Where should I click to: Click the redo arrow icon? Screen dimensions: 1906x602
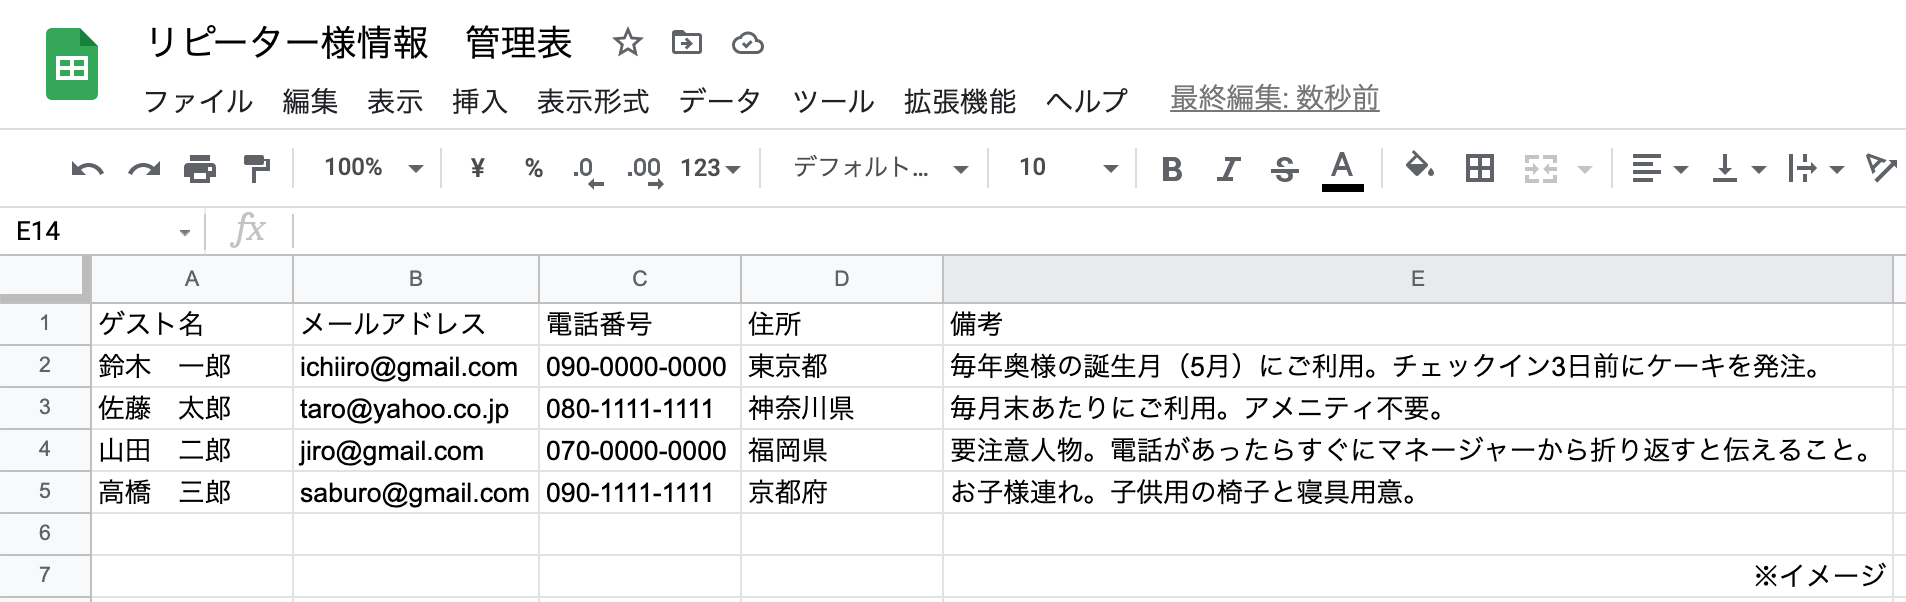pos(144,169)
